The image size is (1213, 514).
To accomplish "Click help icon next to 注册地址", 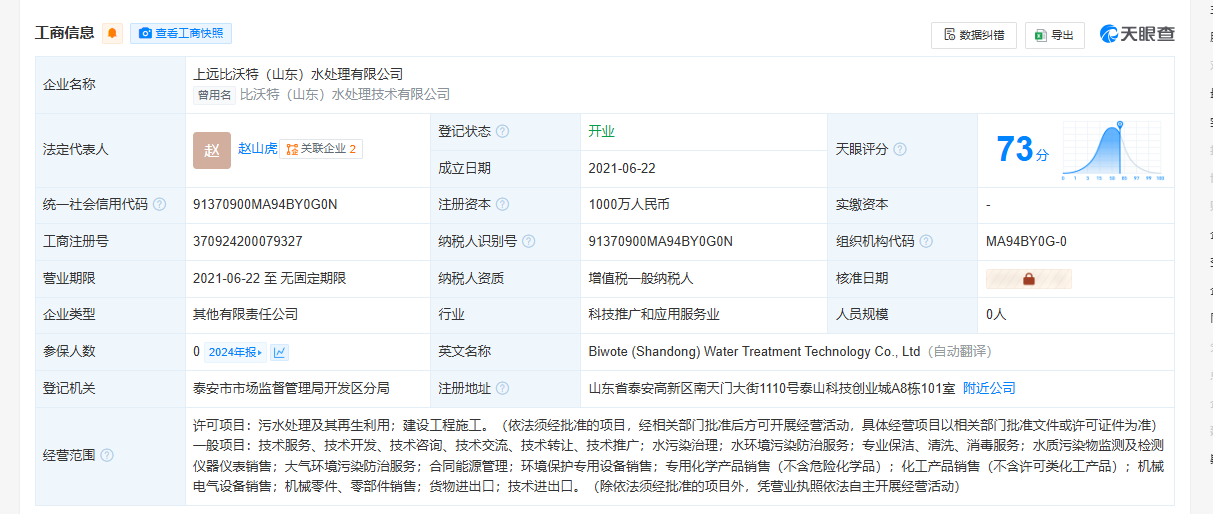I will [503, 388].
